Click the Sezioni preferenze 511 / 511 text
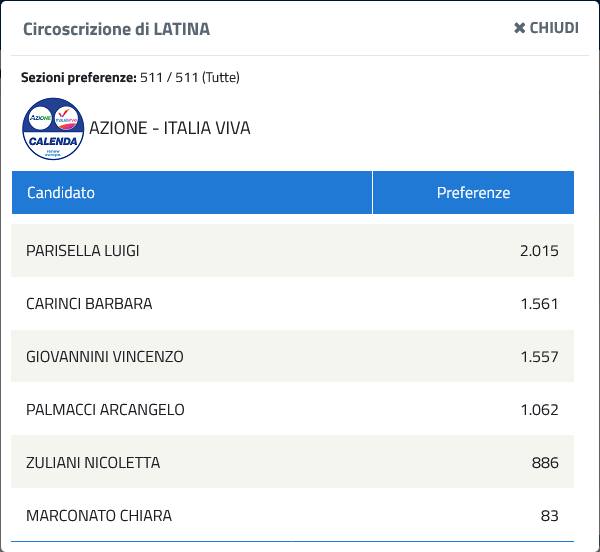Image resolution: width=600 pixels, height=552 pixels. point(130,78)
